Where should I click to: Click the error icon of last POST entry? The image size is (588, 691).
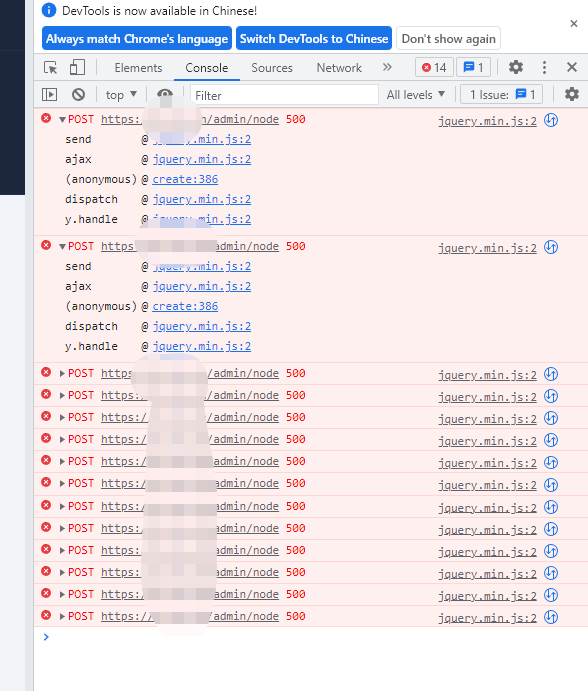tap(46, 615)
